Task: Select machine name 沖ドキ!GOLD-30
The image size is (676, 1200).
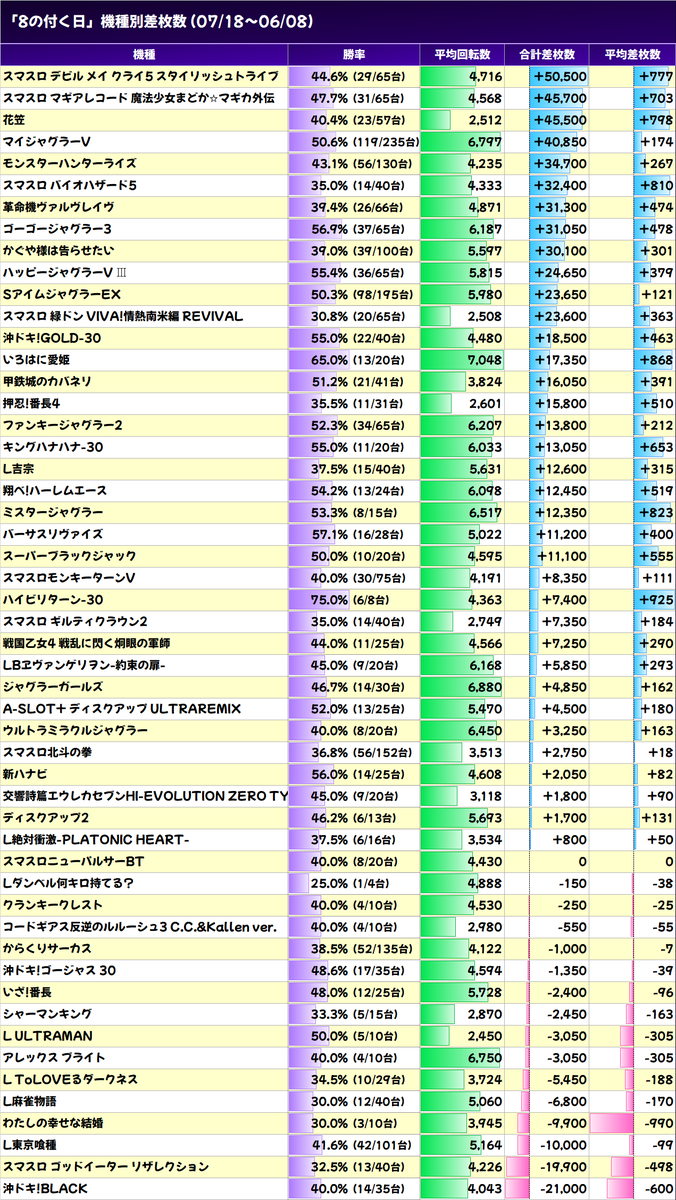Action: (x=52, y=338)
